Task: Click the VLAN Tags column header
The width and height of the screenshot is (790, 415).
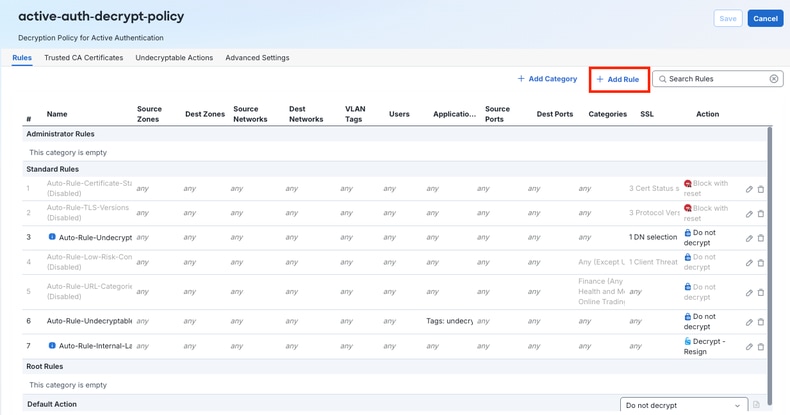Action: pyautogui.click(x=355, y=114)
